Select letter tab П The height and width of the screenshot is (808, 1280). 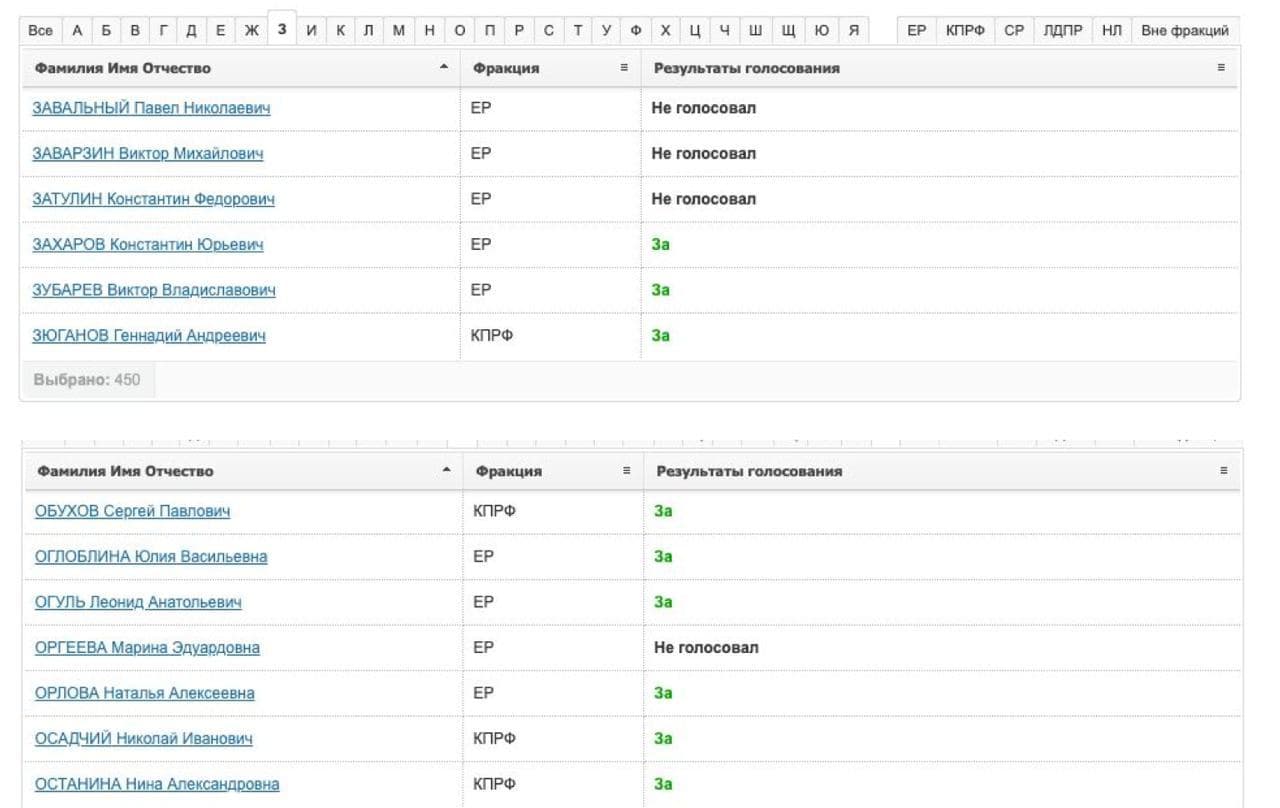point(489,31)
